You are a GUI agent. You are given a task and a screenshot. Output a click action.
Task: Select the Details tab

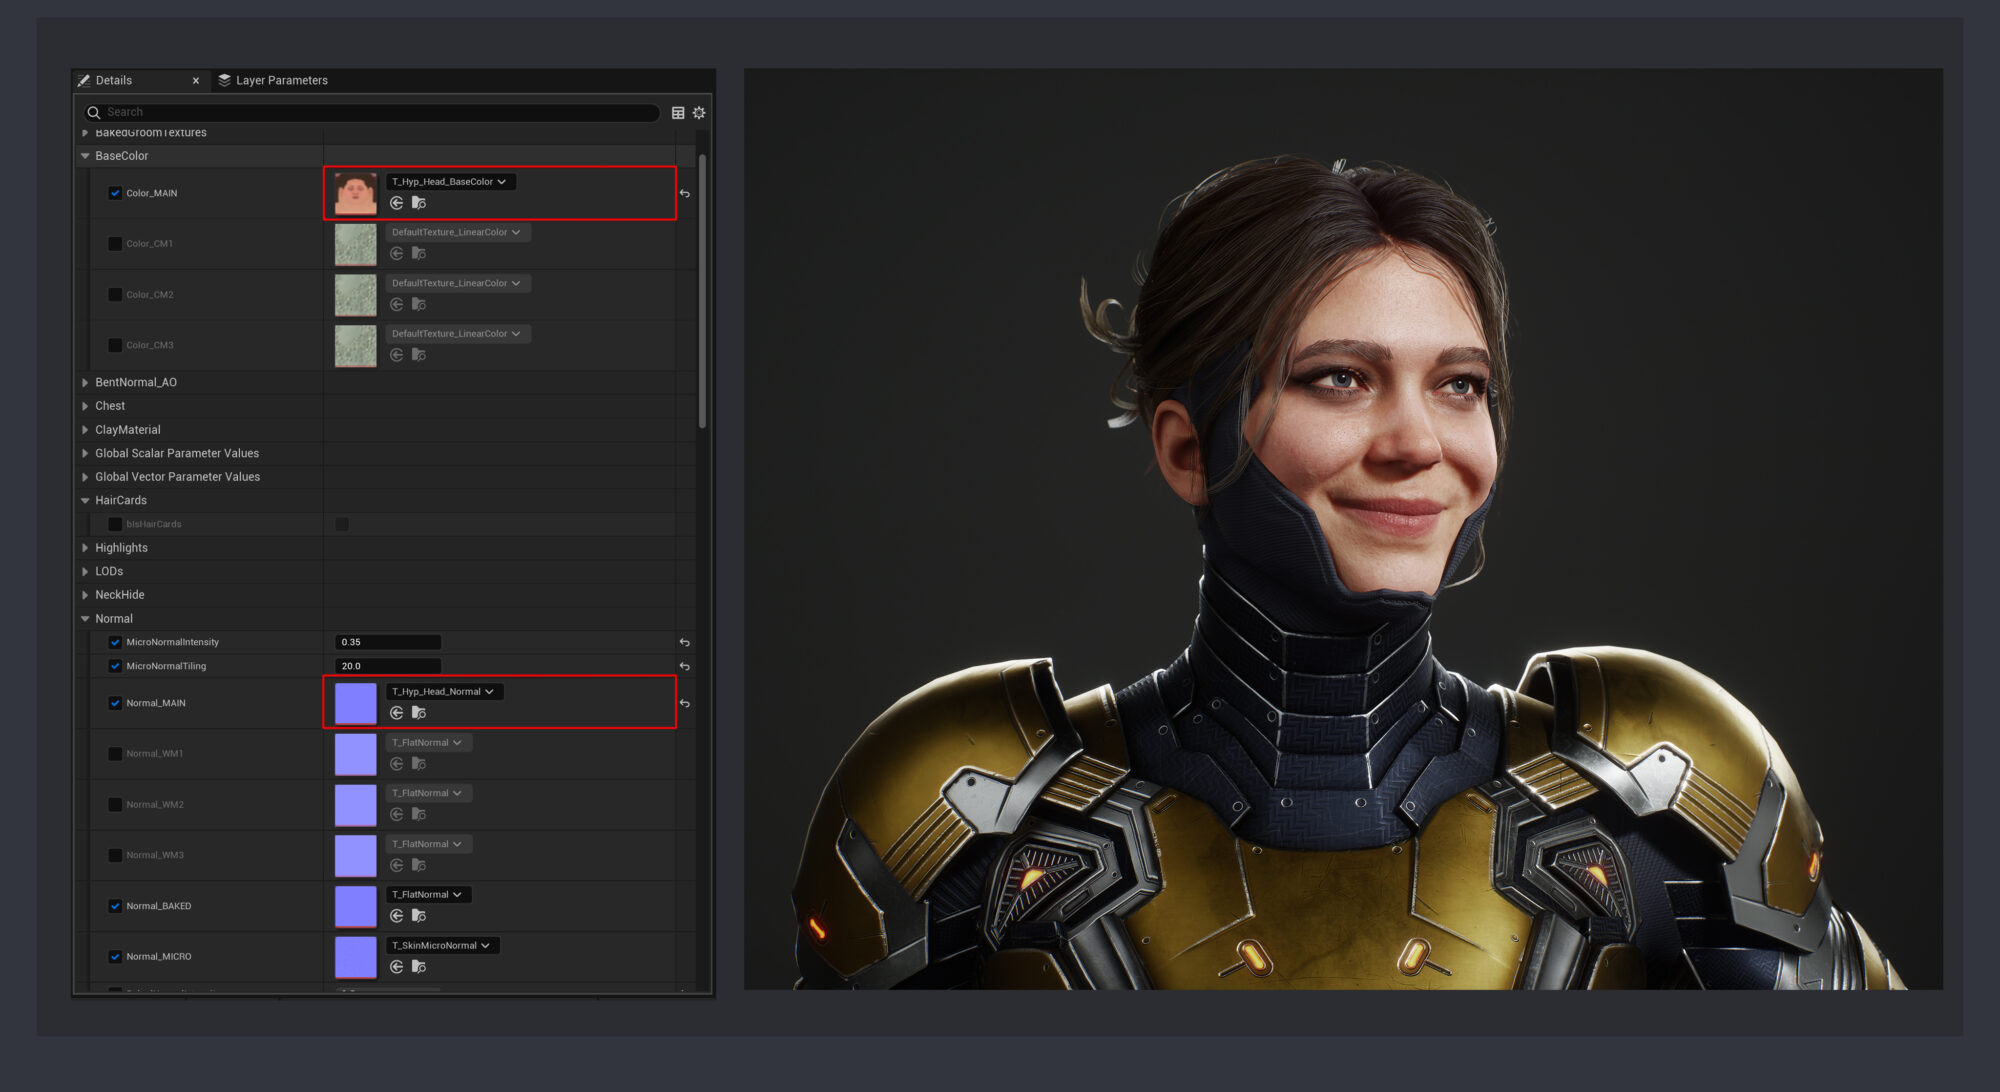tap(113, 80)
